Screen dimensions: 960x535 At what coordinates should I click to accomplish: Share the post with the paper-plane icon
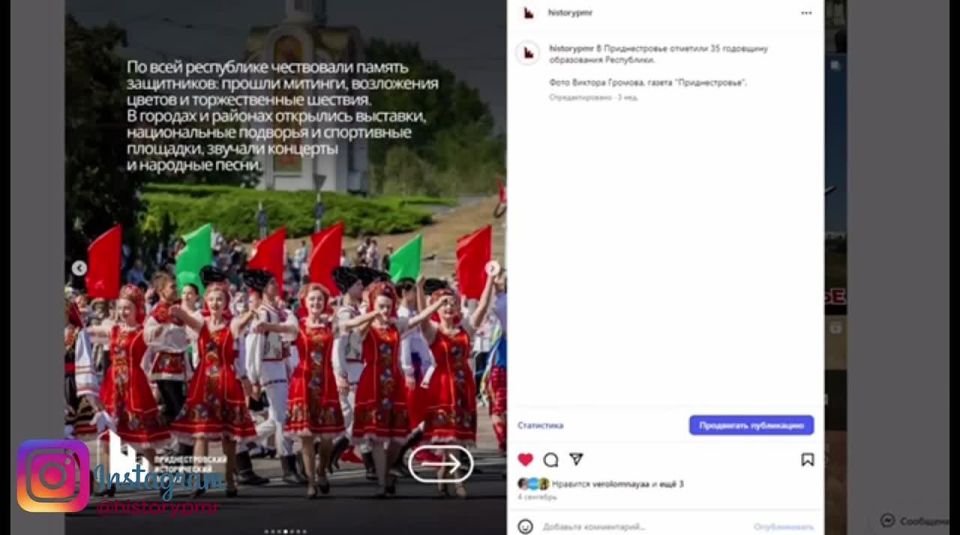(x=576, y=460)
